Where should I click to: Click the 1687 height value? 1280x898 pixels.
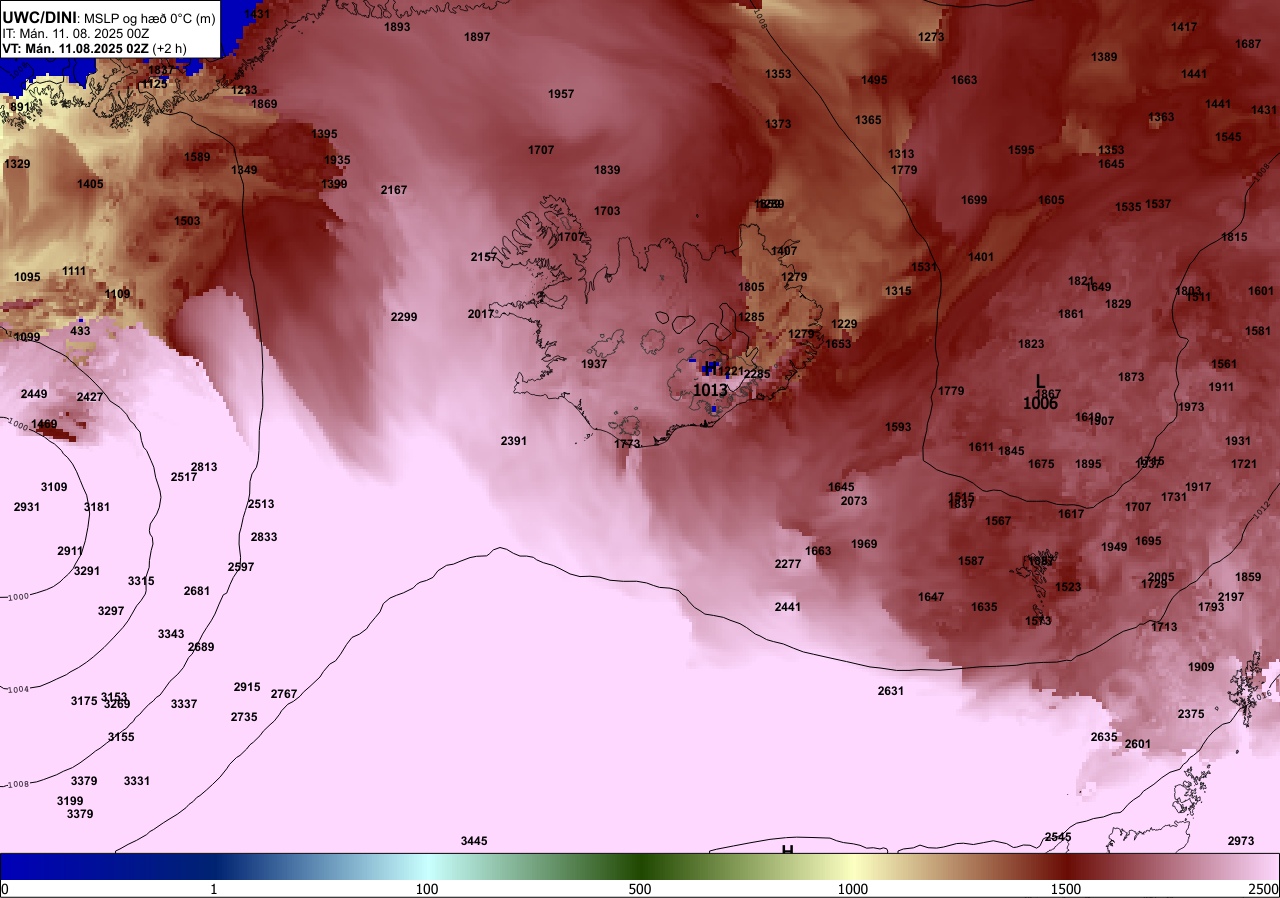tap(1248, 44)
